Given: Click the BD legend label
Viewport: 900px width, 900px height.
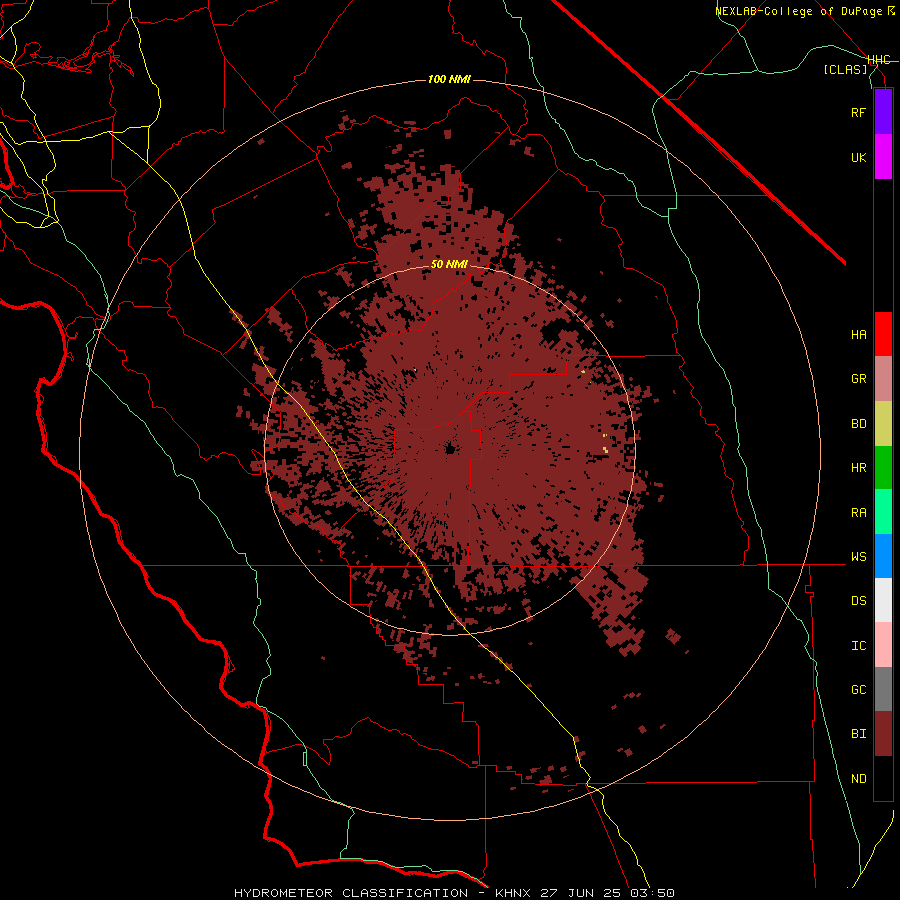Looking at the screenshot, I should [858, 424].
